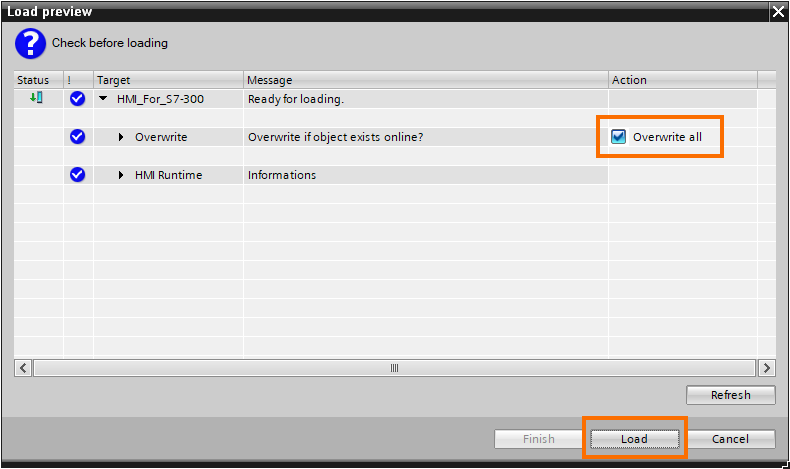The height and width of the screenshot is (469, 790).
Task: Expand the HMI Runtime tree node
Action: pos(121,175)
